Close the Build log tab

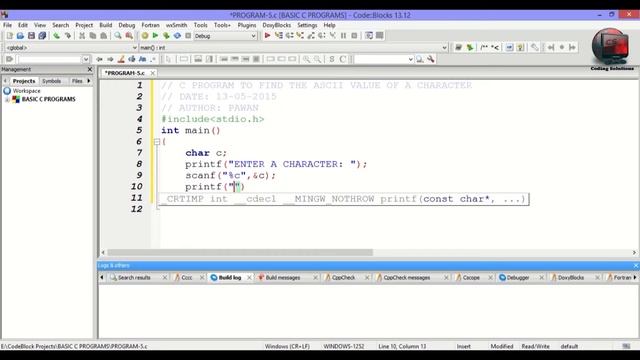point(249,278)
